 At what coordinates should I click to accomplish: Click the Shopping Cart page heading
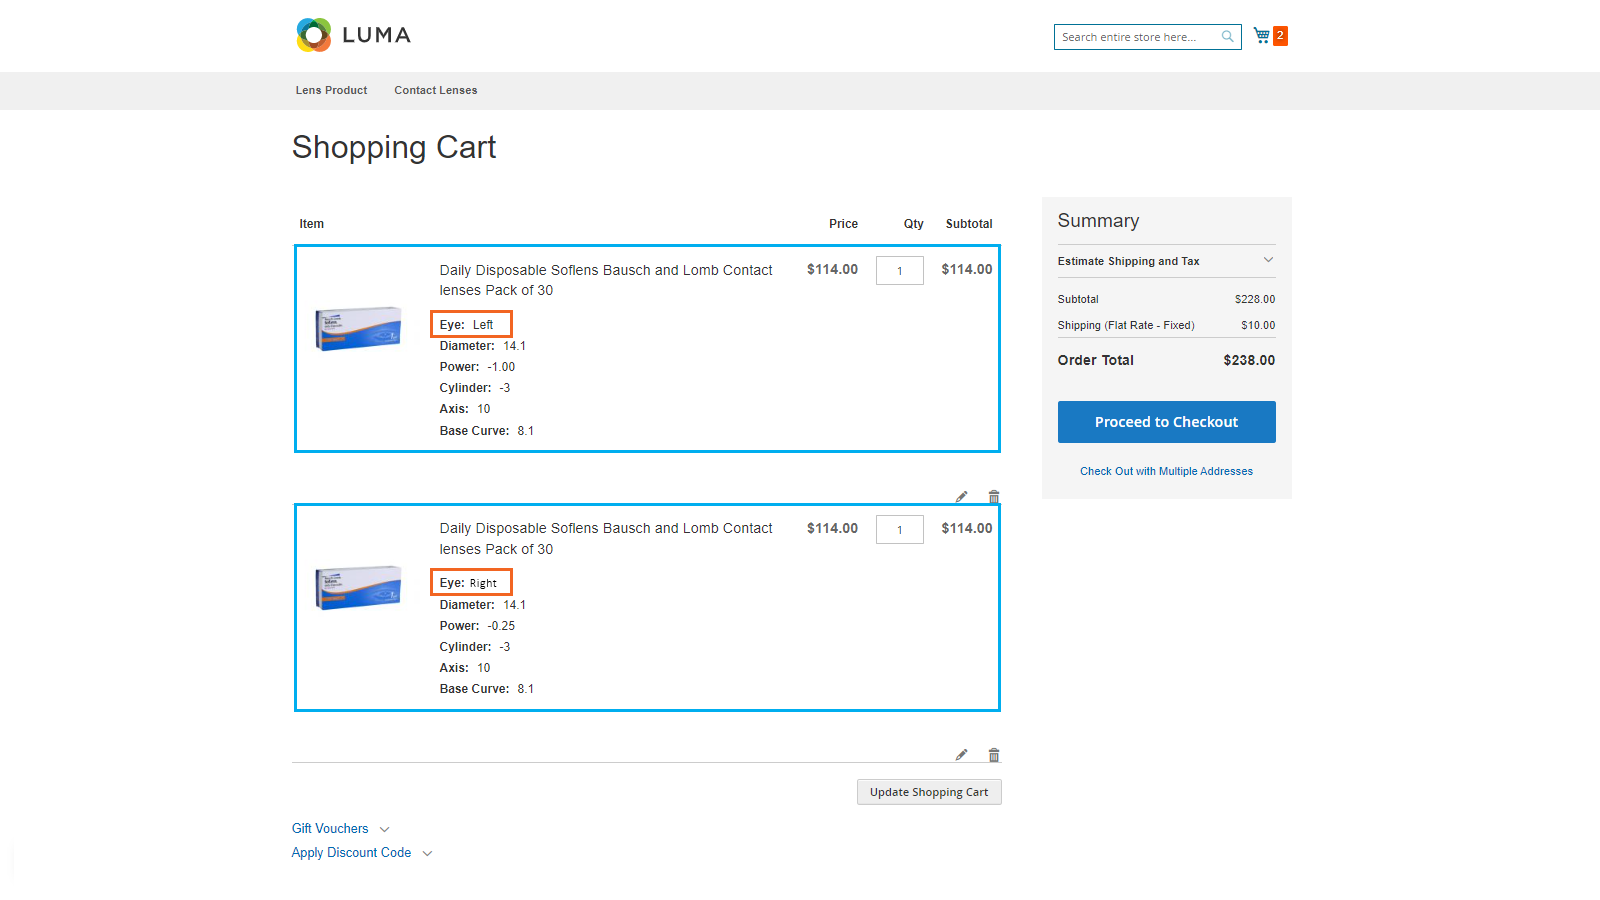[394, 147]
